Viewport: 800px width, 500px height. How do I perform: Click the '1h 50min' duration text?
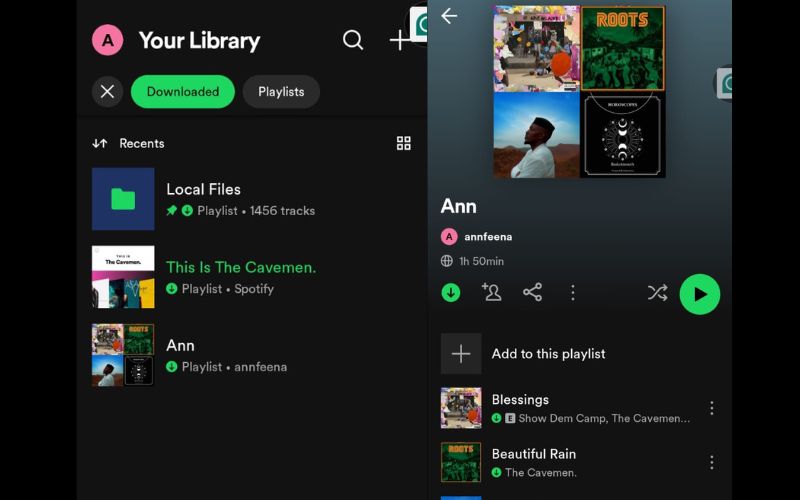(481, 261)
